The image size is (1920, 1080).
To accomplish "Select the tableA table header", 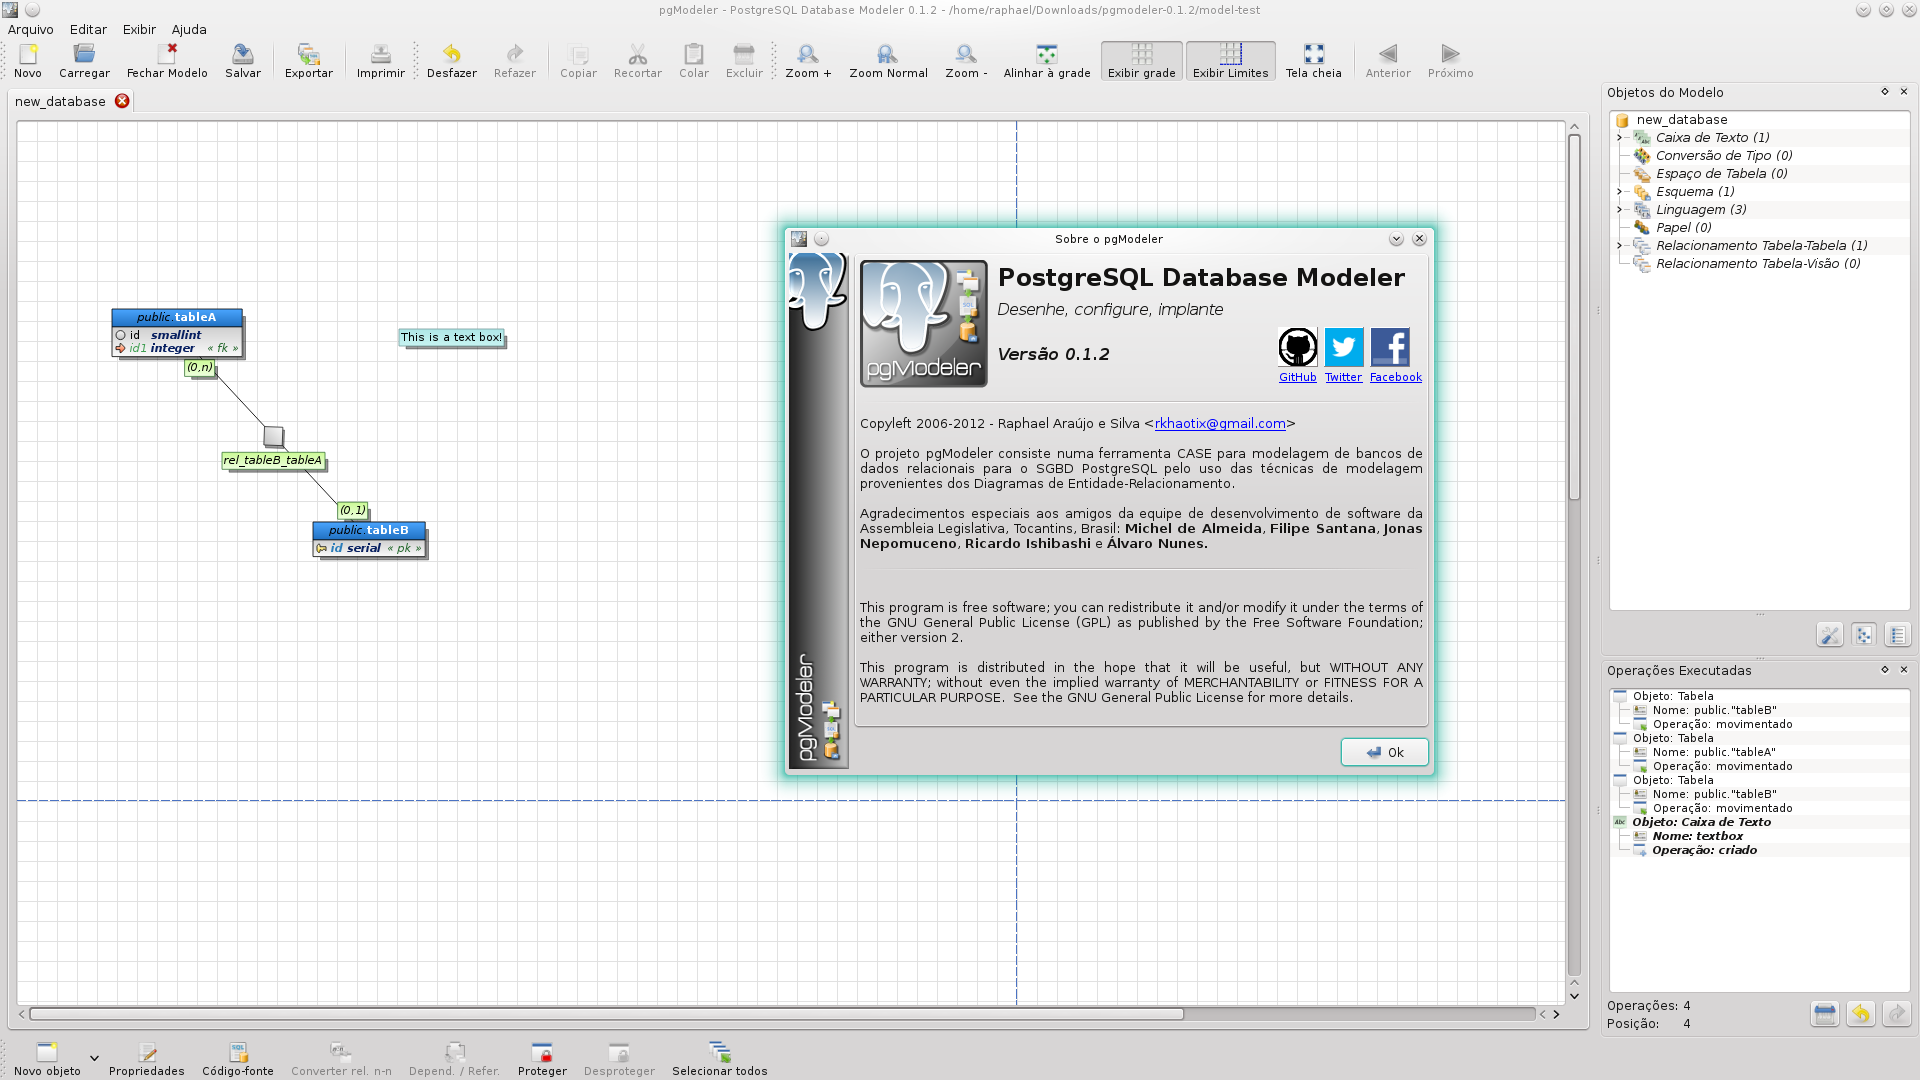I will 177,317.
